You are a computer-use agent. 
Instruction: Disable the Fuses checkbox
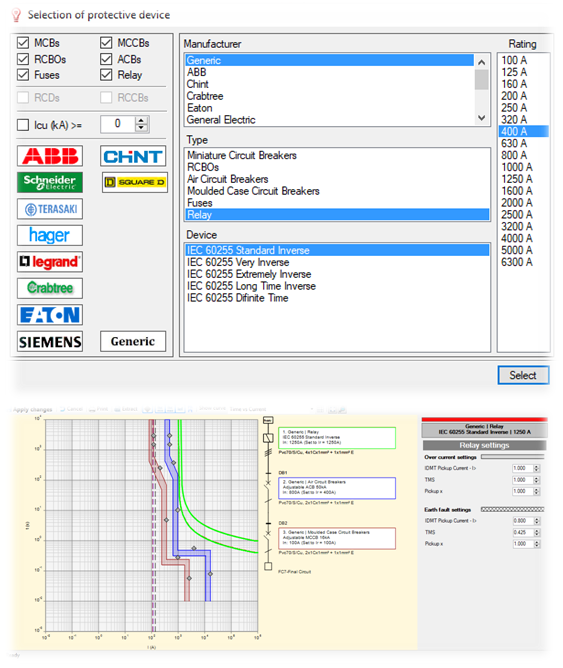pyautogui.click(x=23, y=75)
